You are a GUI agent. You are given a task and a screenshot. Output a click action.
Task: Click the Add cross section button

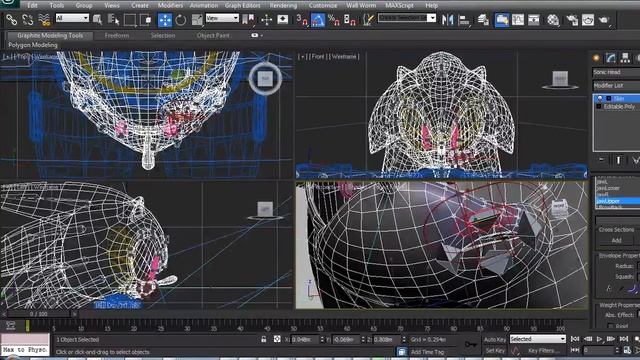[x=616, y=241]
